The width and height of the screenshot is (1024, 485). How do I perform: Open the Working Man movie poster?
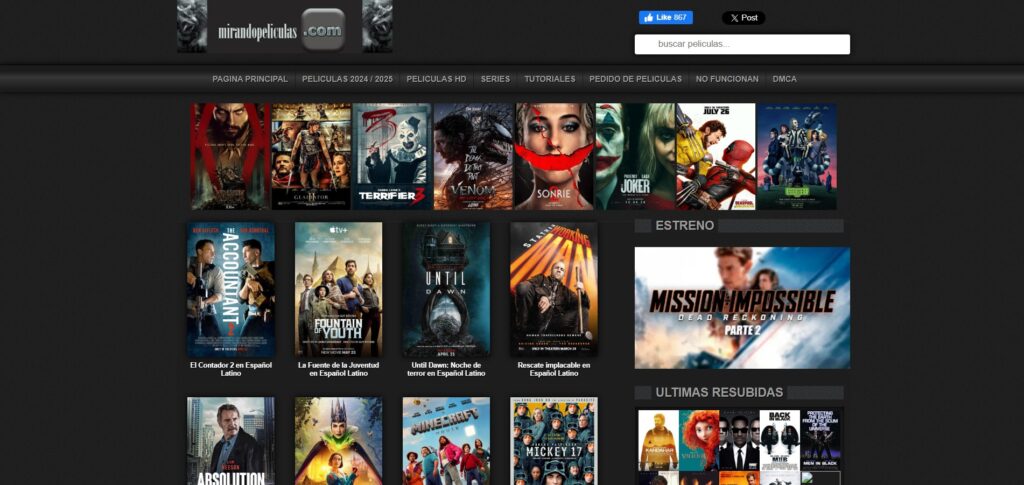pos(554,290)
